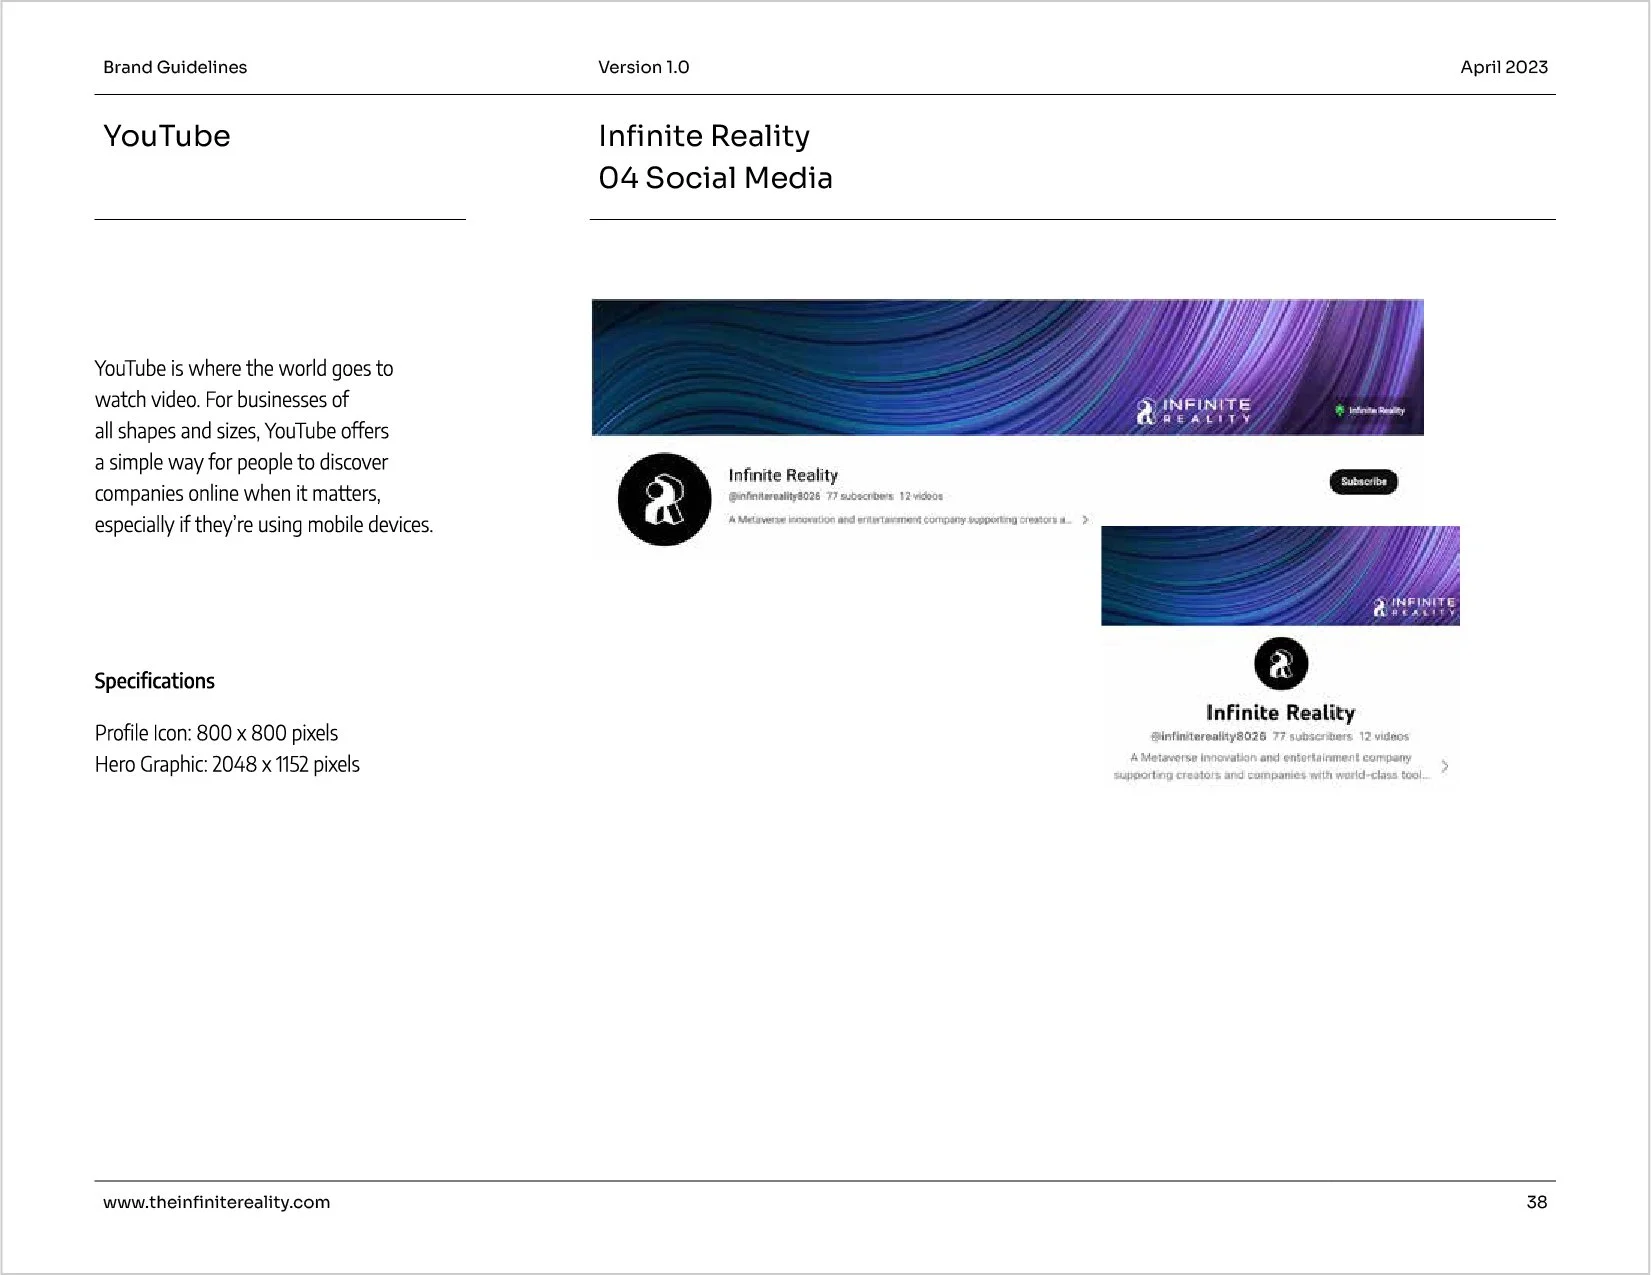Viewport: 1651px width, 1275px height.
Task: Click the wide purple wave banner image
Action: (x=1007, y=367)
